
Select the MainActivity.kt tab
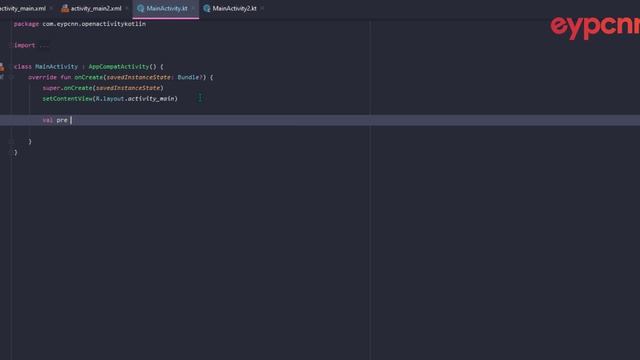[x=167, y=8]
